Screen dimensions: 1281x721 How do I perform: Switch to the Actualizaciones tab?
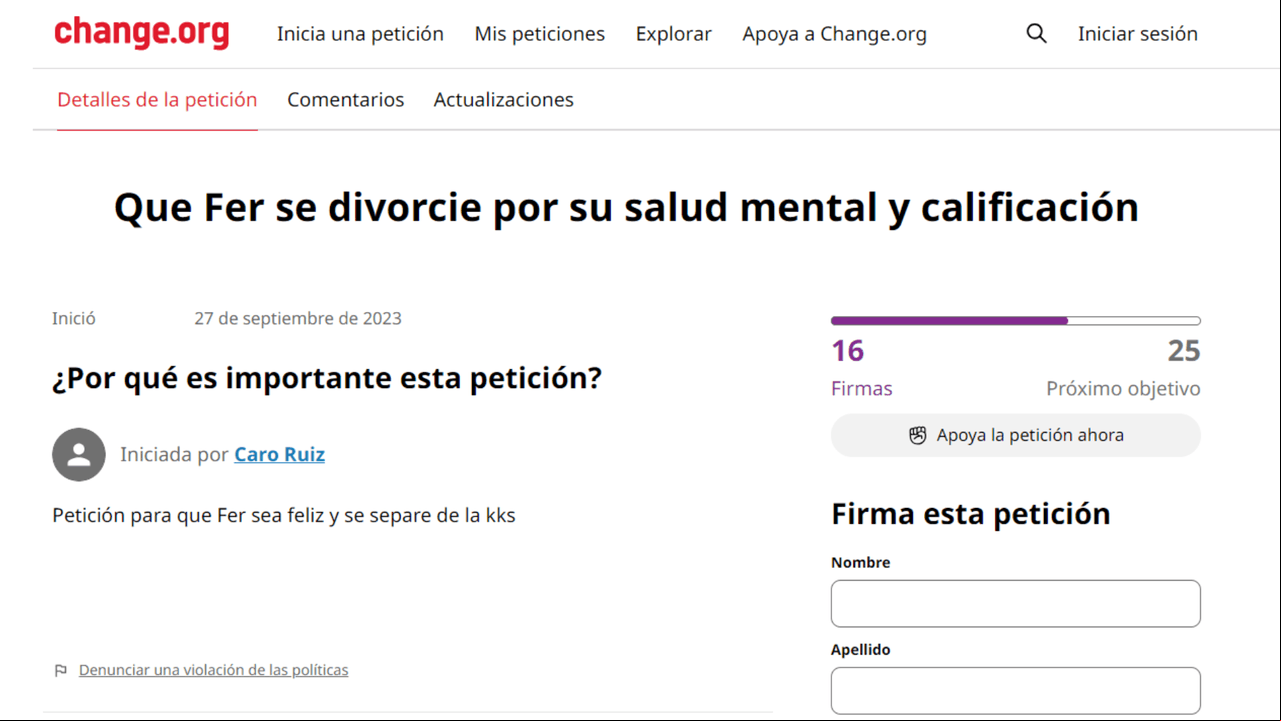[x=504, y=100]
